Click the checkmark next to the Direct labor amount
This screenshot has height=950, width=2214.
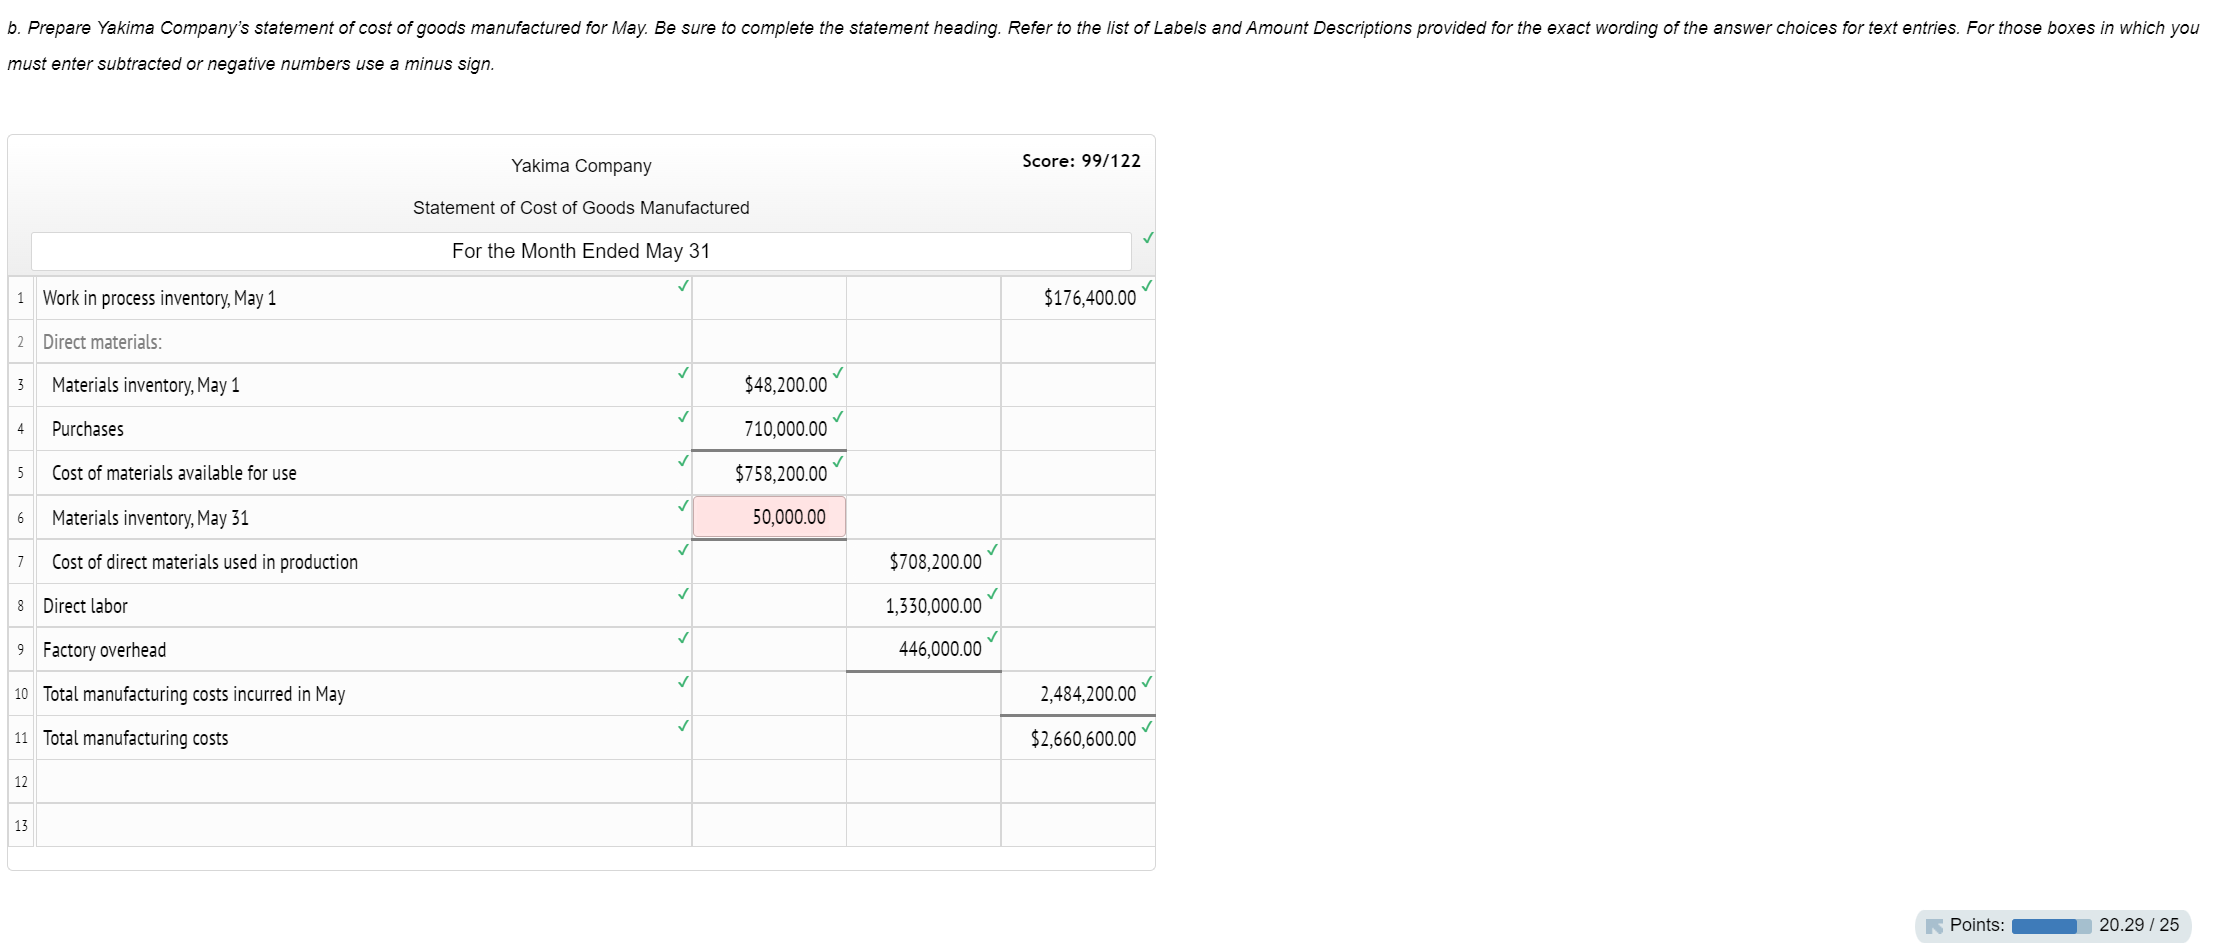coord(991,593)
